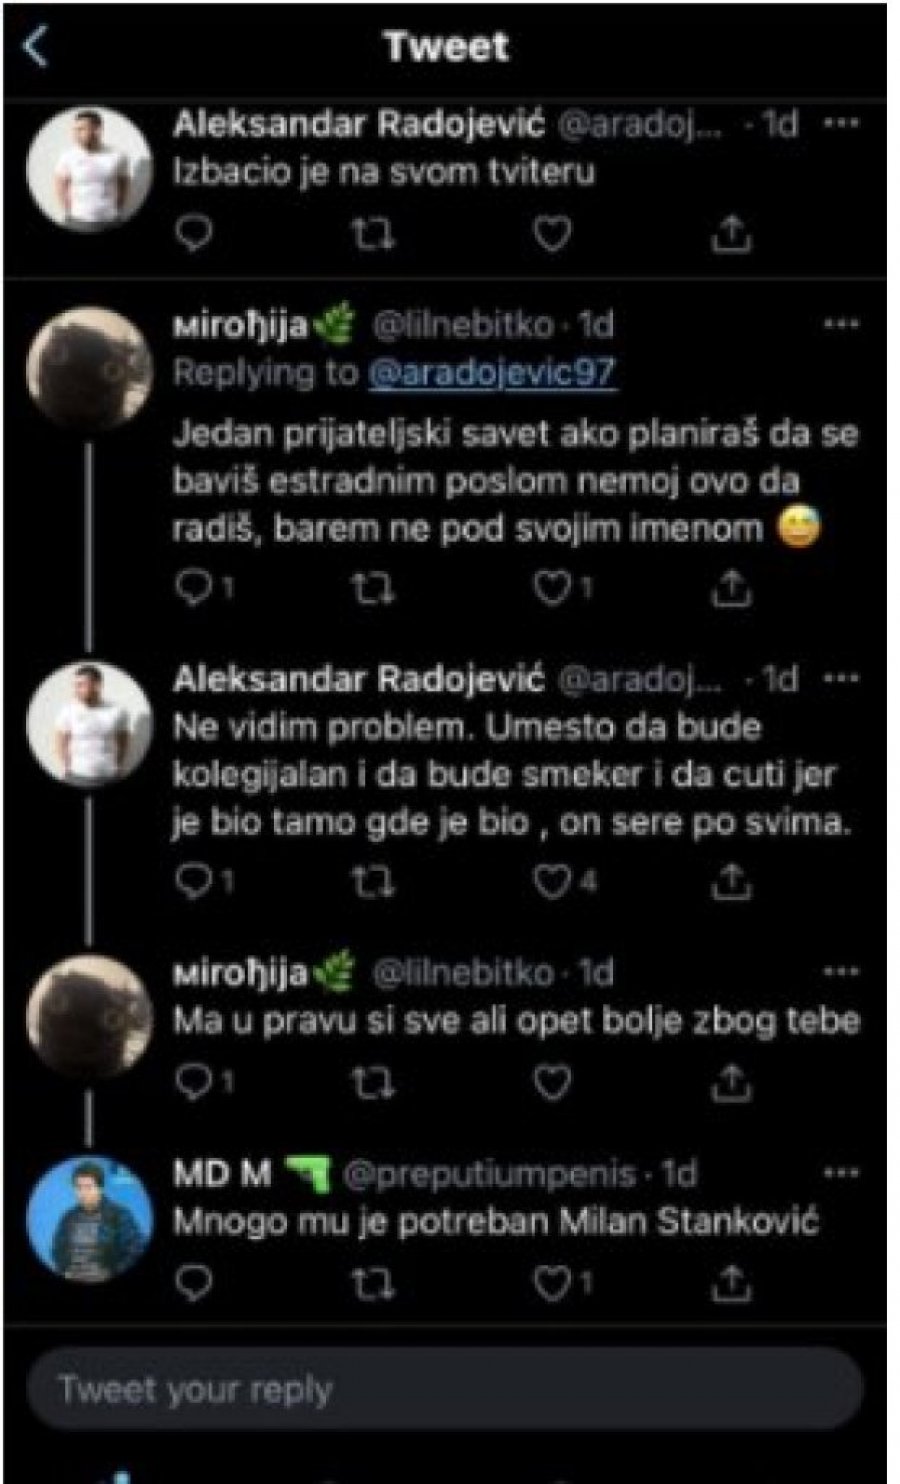Like the 'Mnogo mu je potreban' tweet
The width and height of the screenshot is (900, 1484).
point(551,1282)
